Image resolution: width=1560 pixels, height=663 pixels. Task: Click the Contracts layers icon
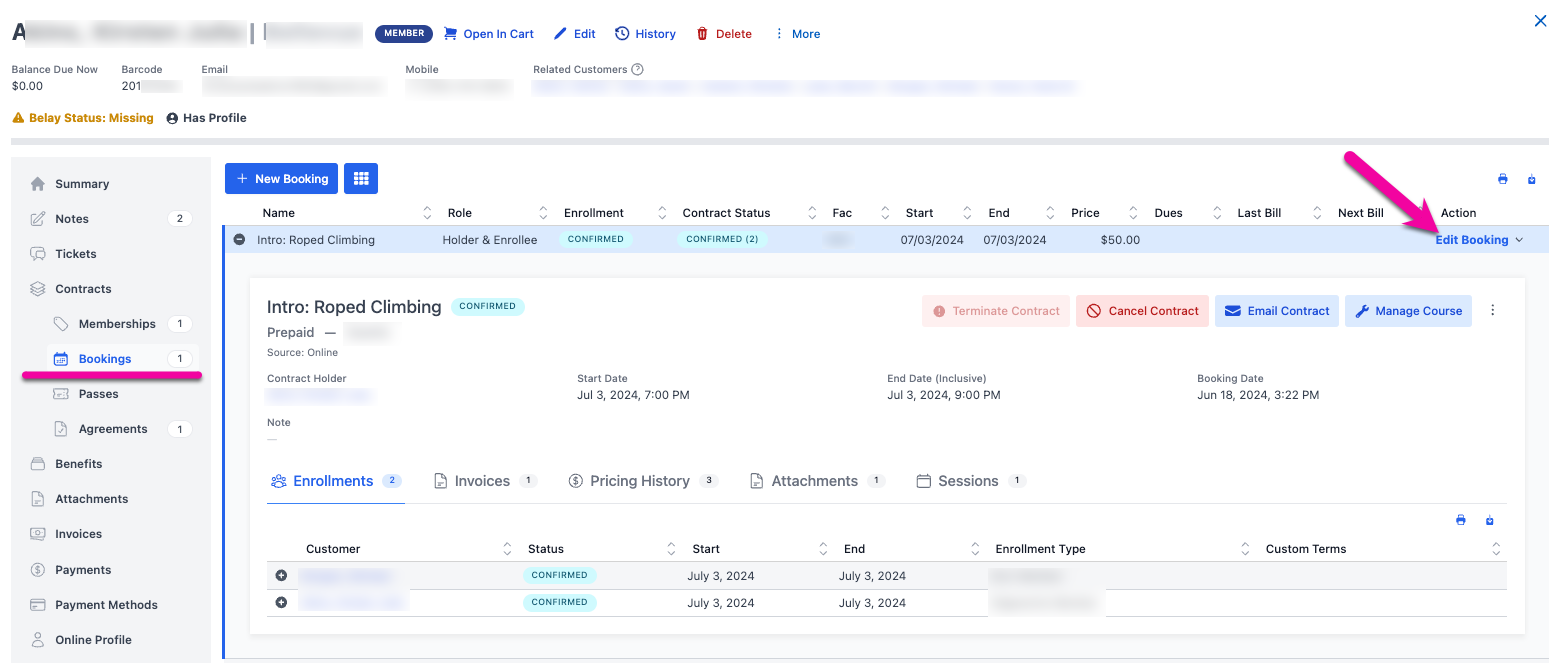click(x=38, y=289)
